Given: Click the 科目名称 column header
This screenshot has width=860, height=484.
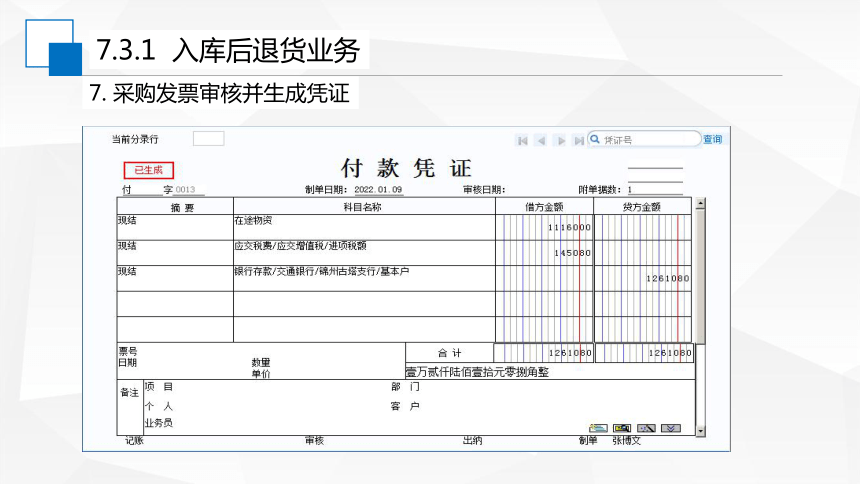Looking at the screenshot, I should pos(363,207).
